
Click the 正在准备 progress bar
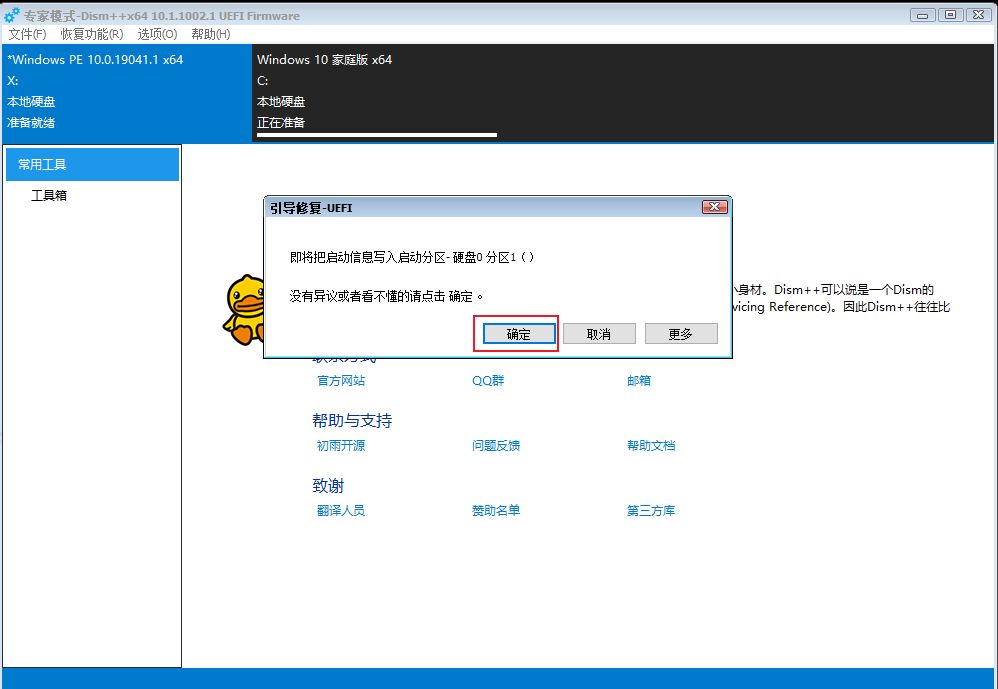376,134
